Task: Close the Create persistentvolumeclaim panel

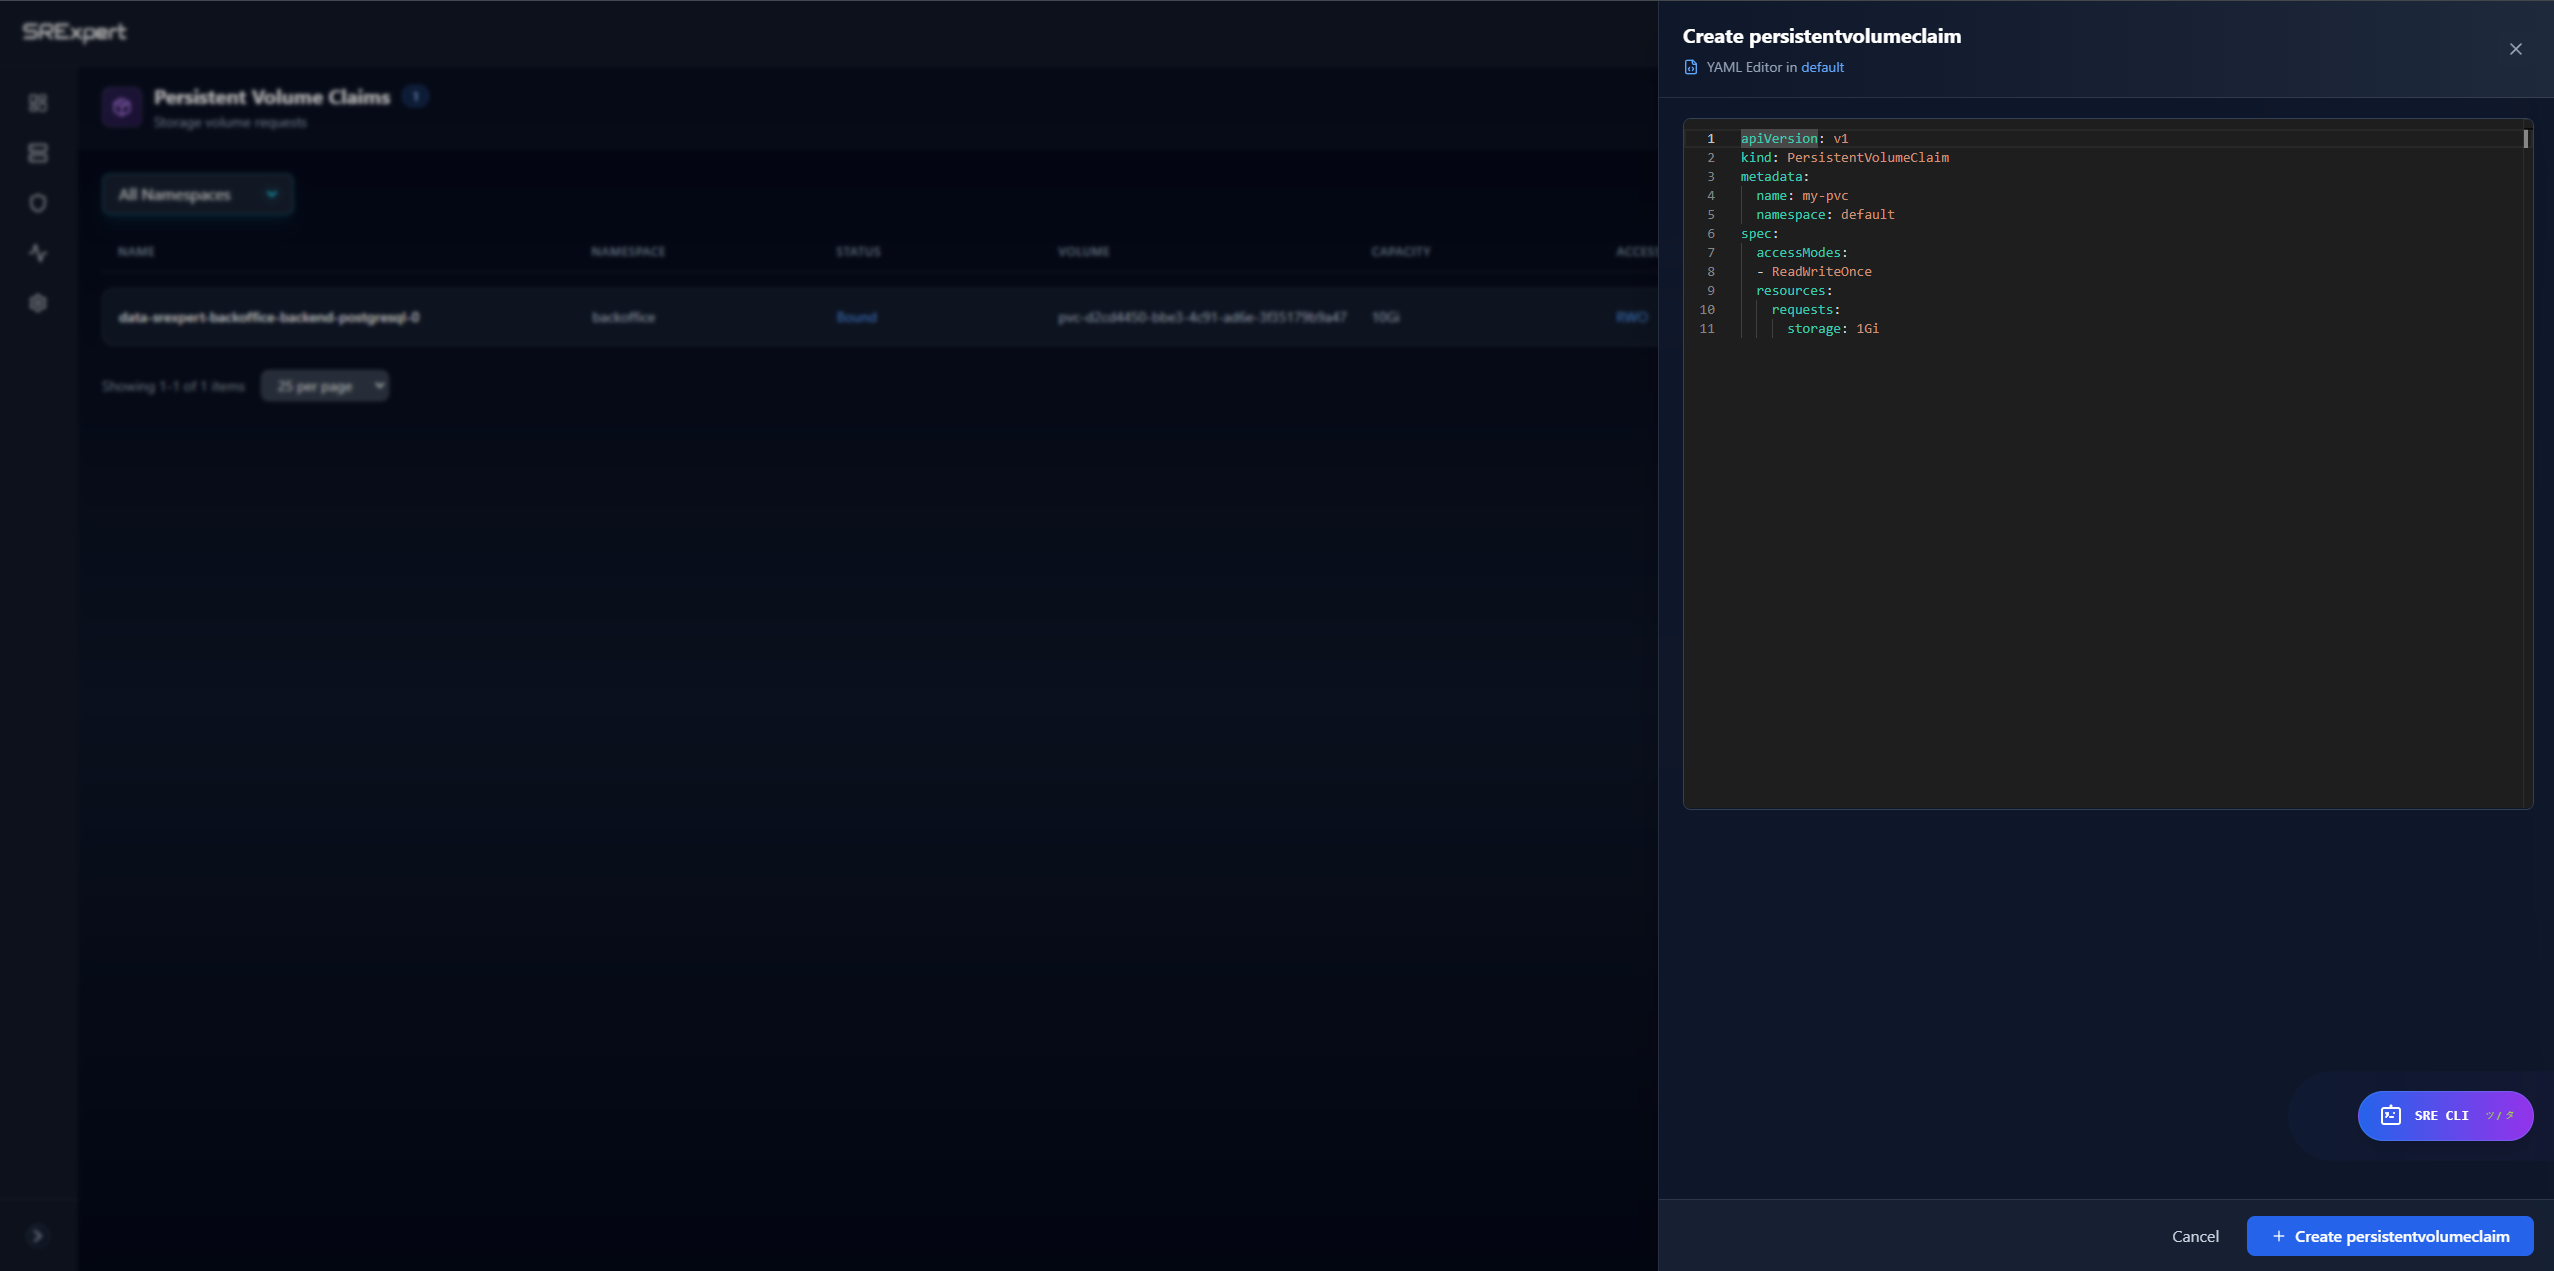Action: click(2515, 48)
